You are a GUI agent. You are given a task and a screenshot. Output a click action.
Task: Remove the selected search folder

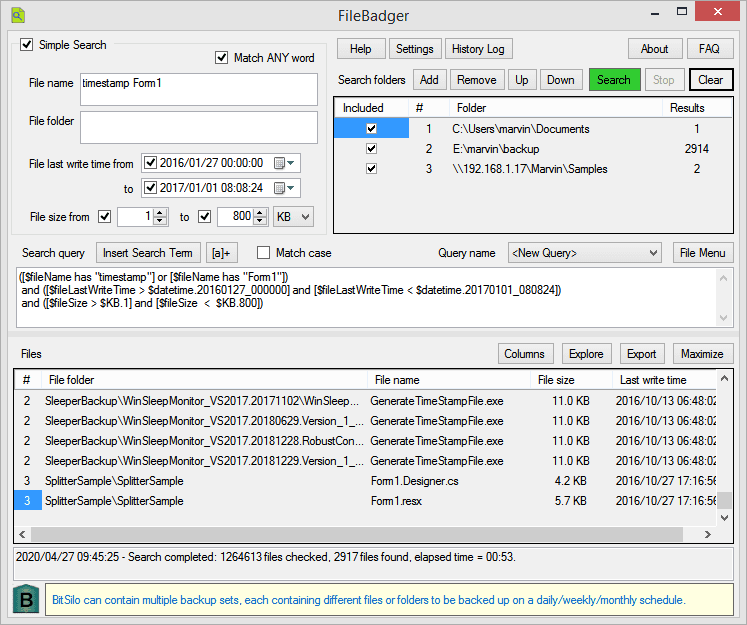coord(477,80)
